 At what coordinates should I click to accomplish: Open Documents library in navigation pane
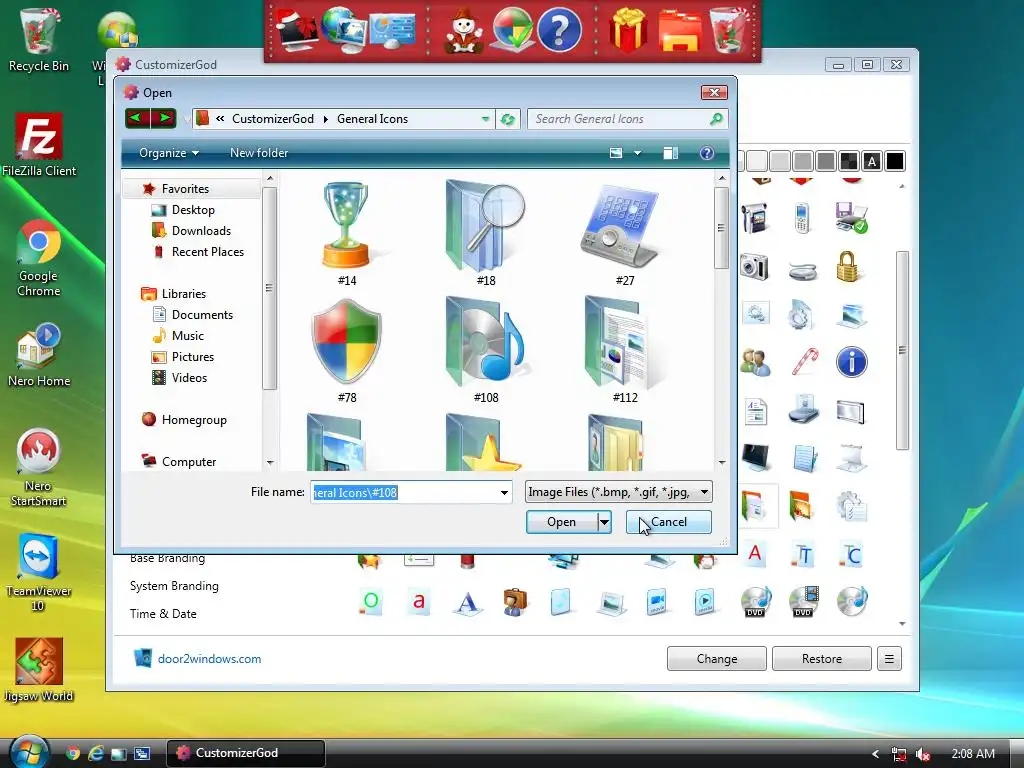202,315
